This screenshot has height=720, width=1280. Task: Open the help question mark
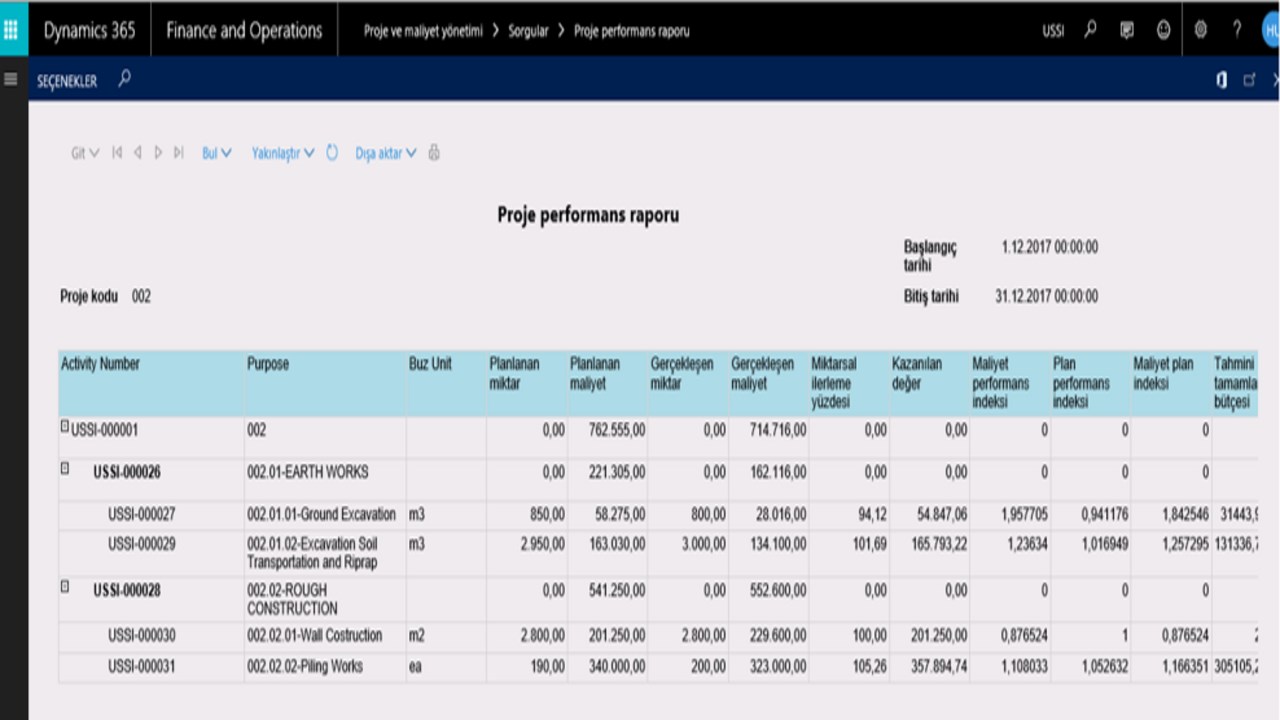(1237, 30)
